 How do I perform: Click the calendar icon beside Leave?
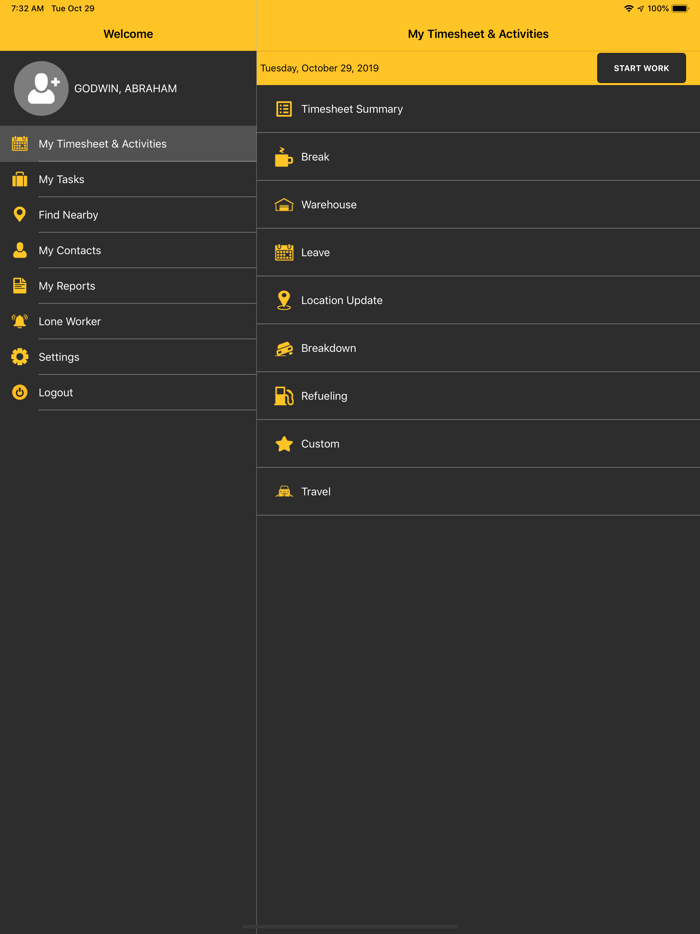pyautogui.click(x=284, y=253)
